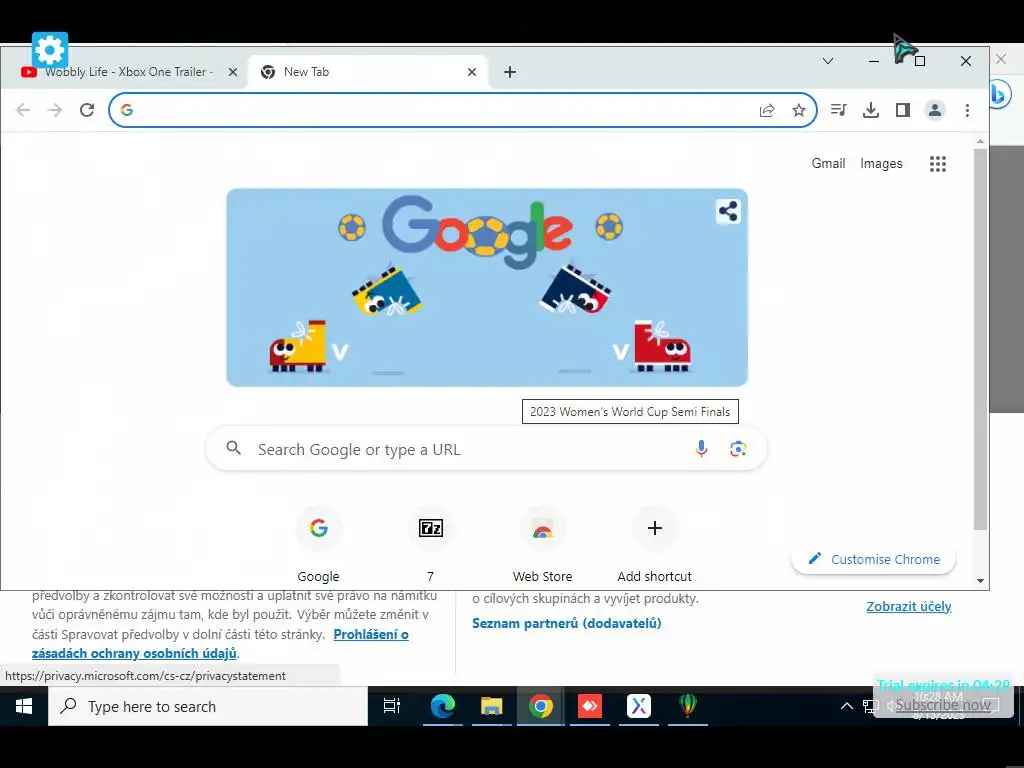Open the 7z shortcut tile
1024x768 pixels.
click(x=430, y=543)
